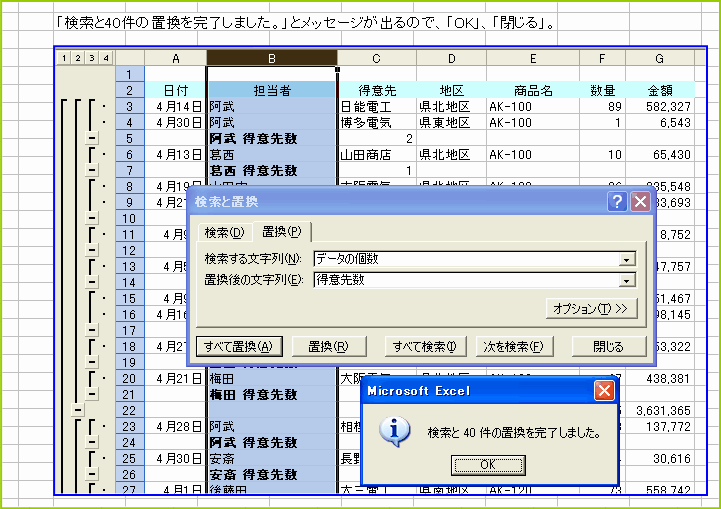
Task: Open the 検索する文字列 dropdown arrow
Action: [627, 260]
